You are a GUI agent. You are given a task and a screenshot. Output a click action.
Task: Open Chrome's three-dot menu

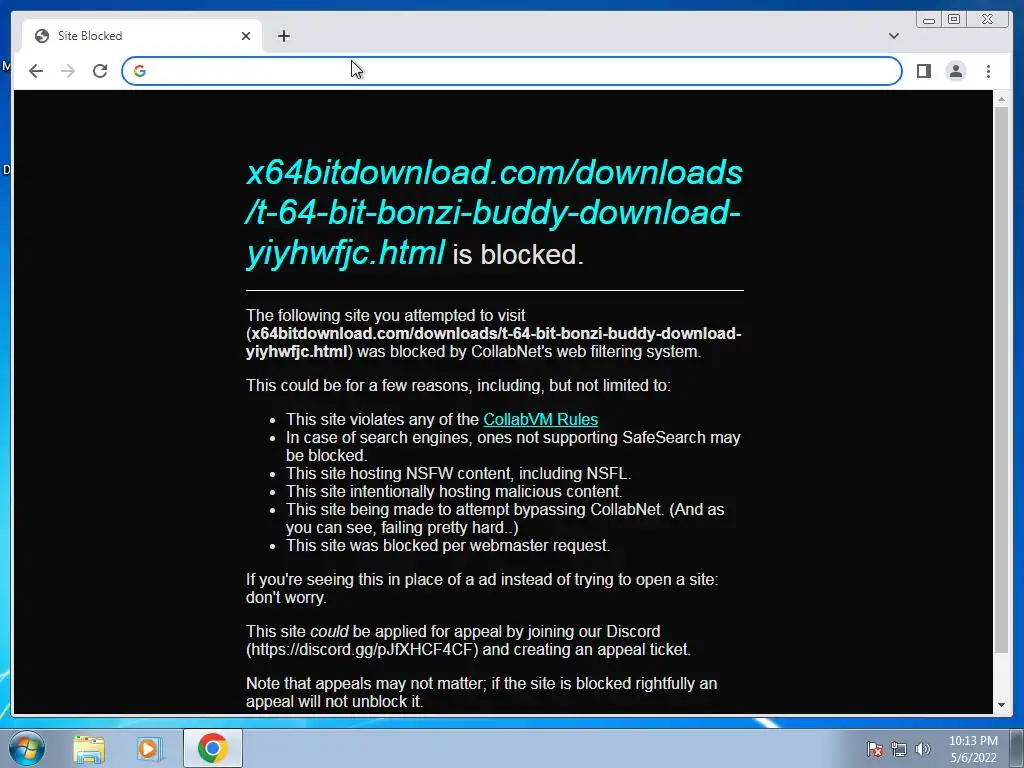pos(988,71)
